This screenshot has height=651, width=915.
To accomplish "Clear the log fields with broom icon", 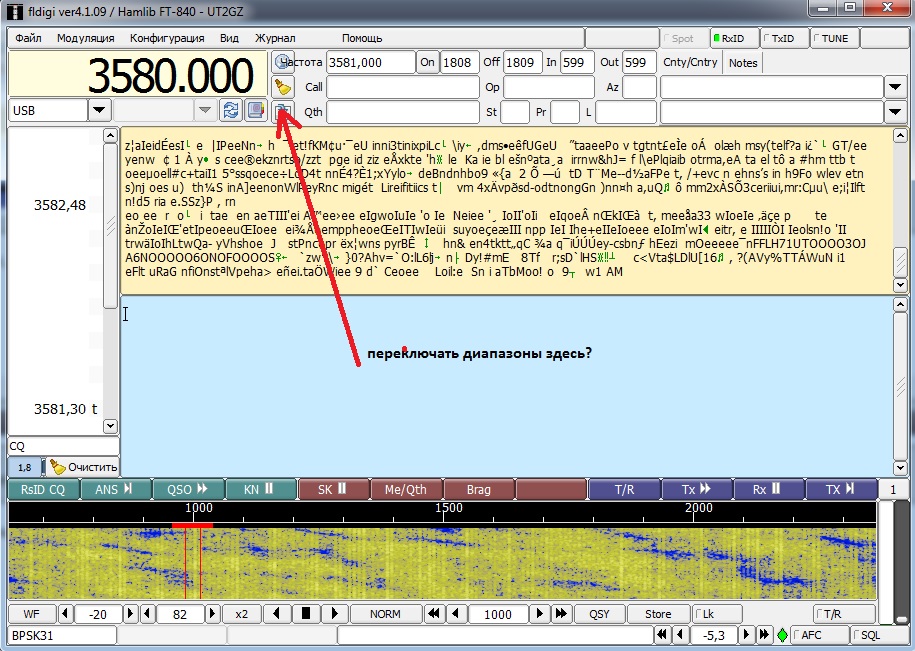I will coord(283,87).
